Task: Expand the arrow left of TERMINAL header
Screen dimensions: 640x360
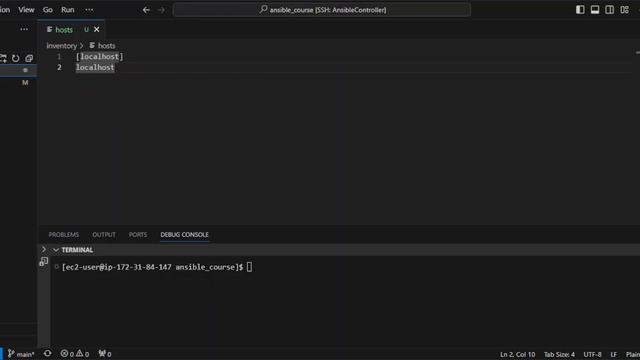Action: click(x=44, y=249)
